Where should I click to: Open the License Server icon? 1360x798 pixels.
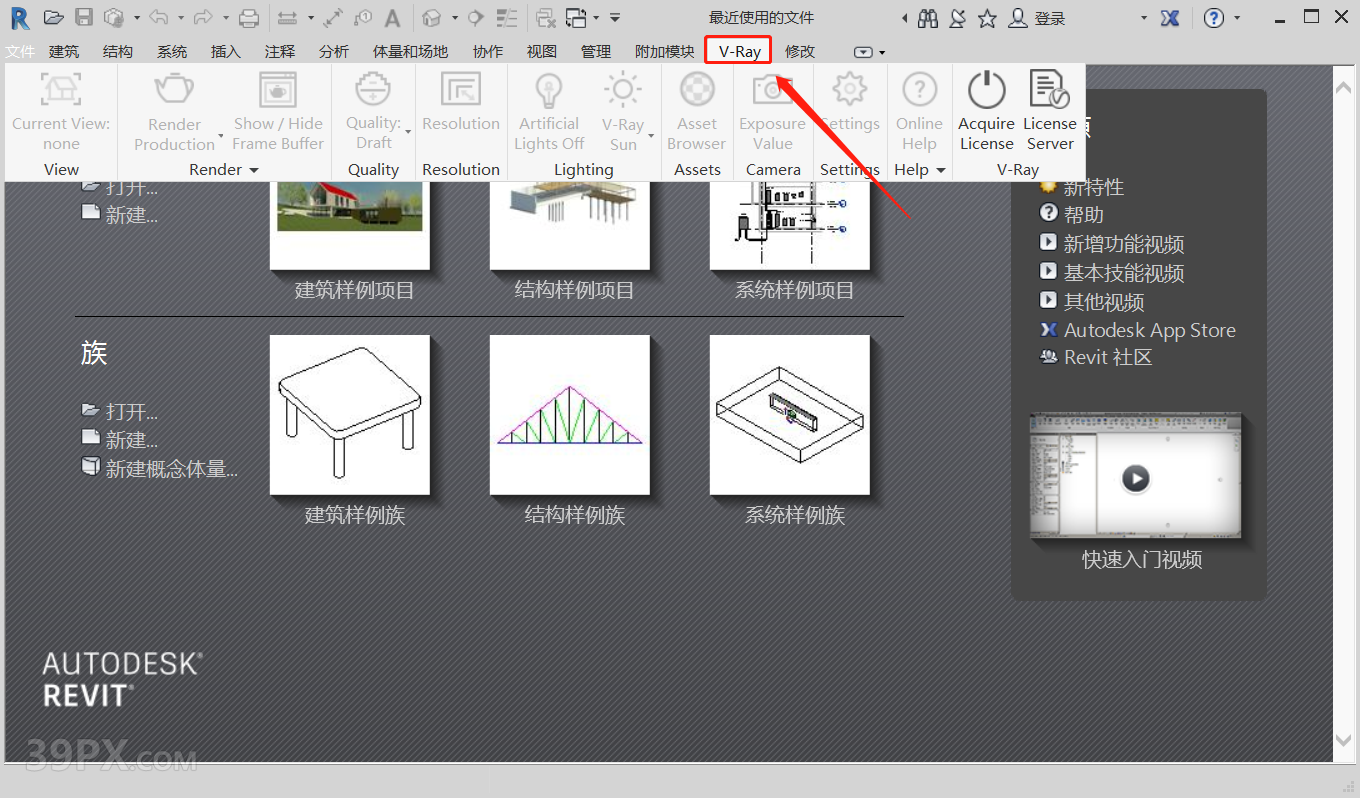point(1049,90)
